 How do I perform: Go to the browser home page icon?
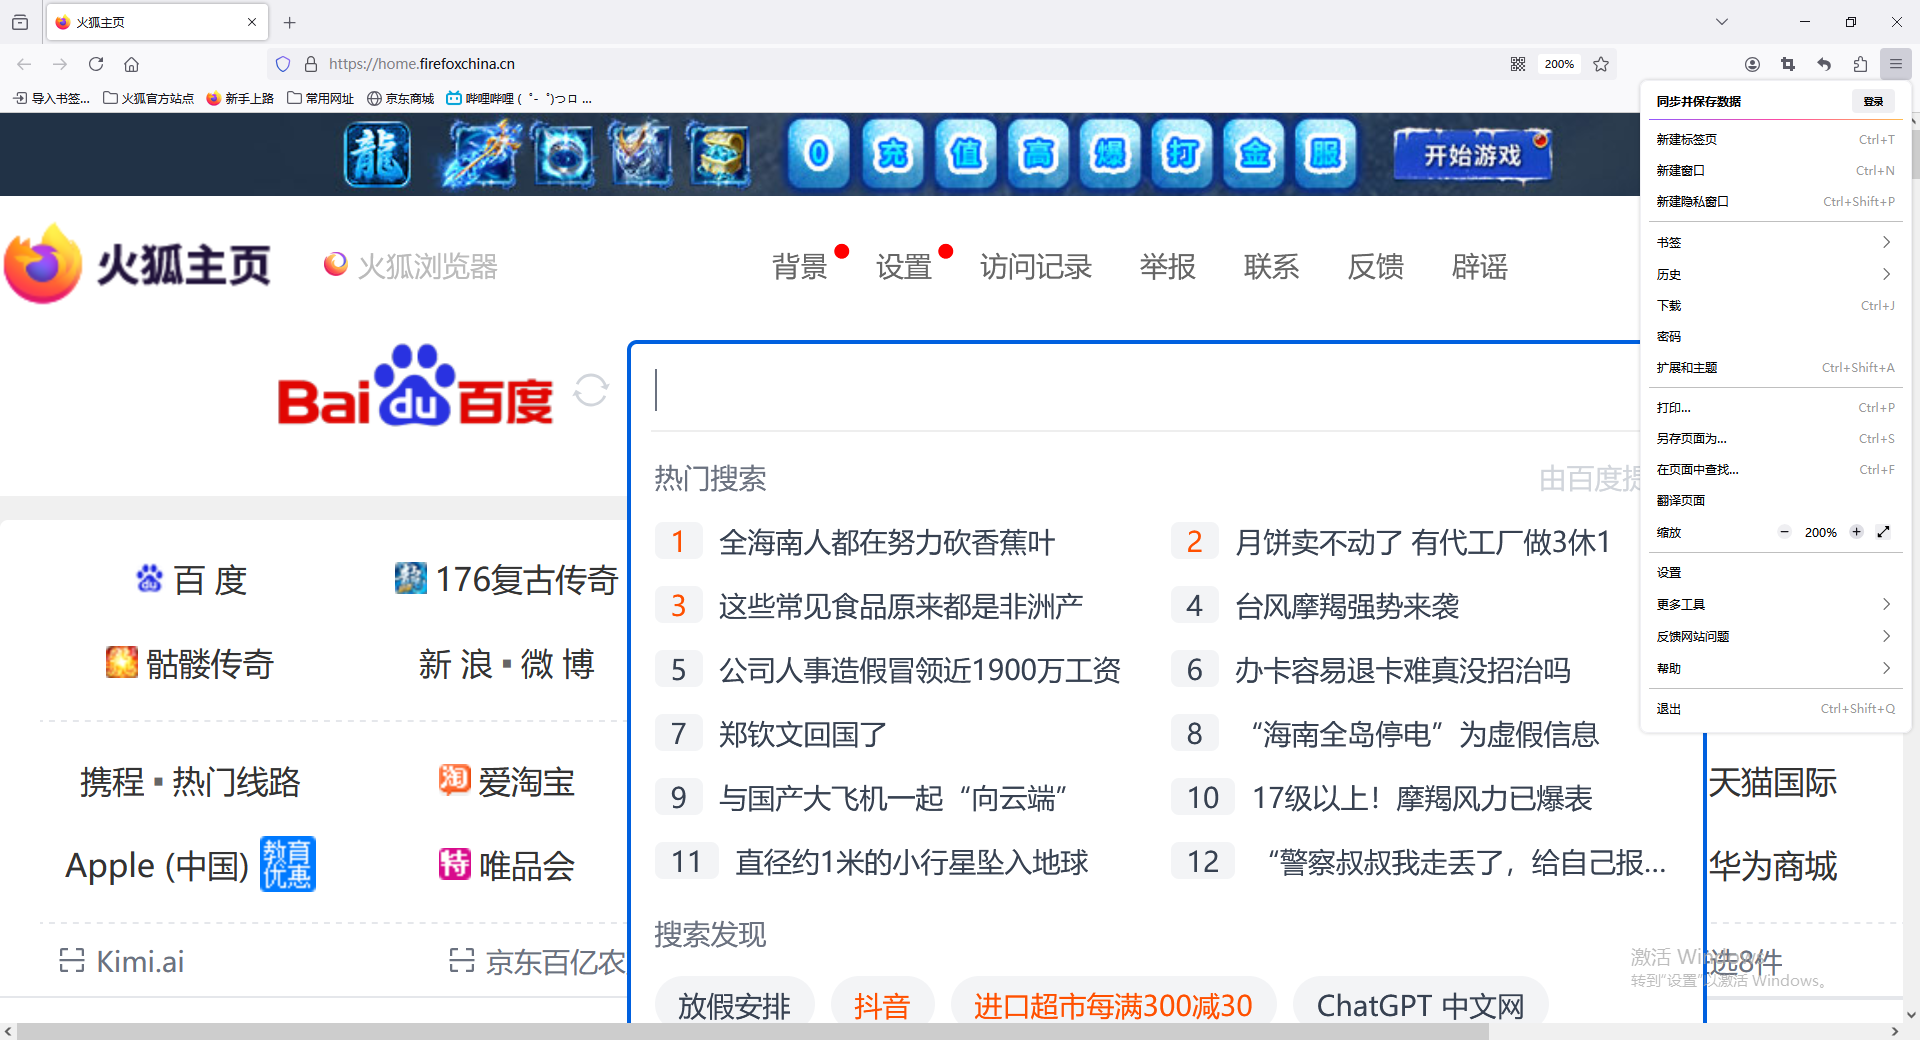point(131,64)
